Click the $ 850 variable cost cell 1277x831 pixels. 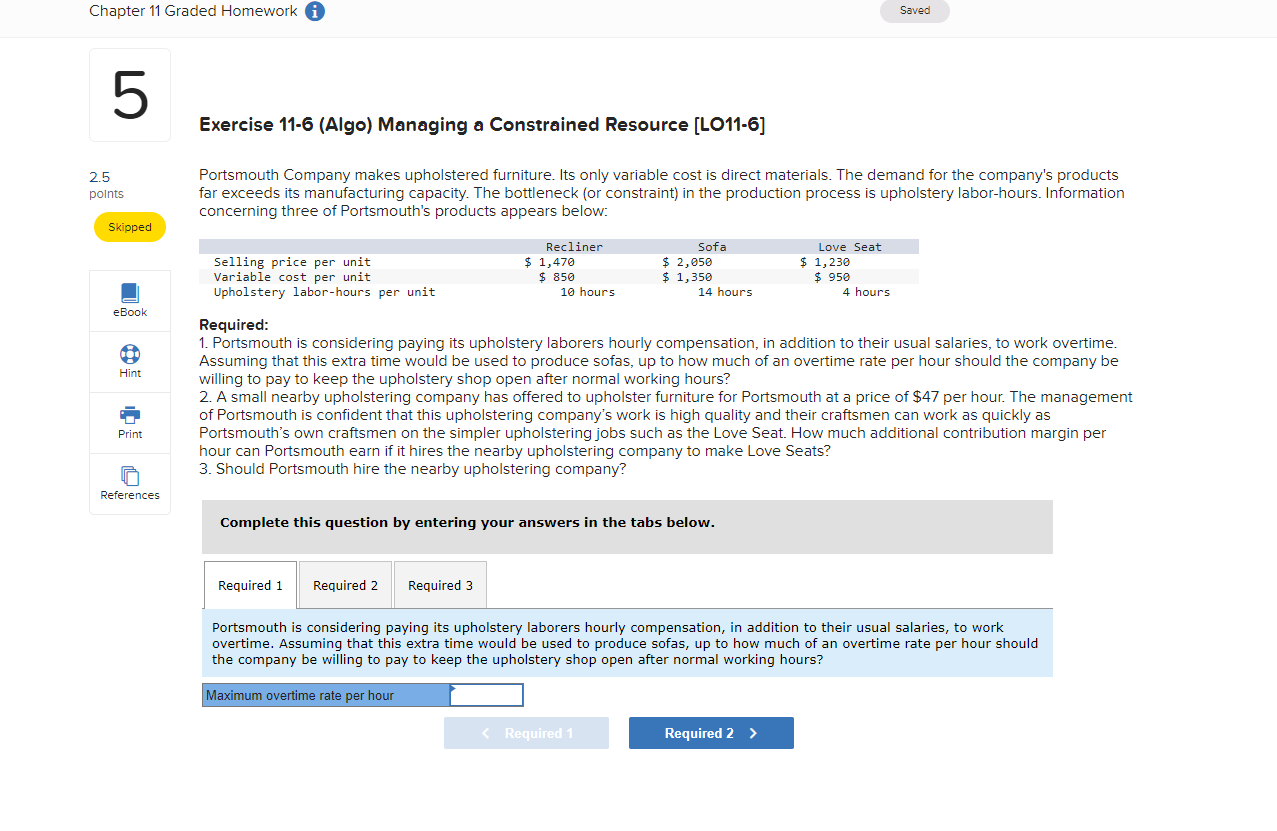tap(556, 277)
